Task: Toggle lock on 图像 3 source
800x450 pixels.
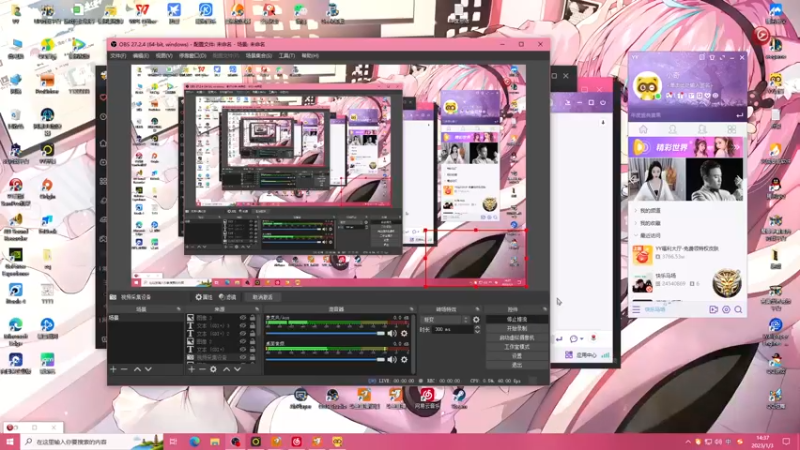Action: click(253, 318)
